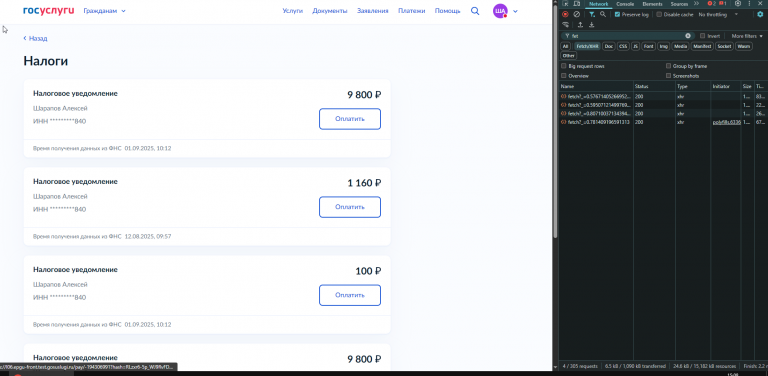The height and width of the screenshot is (376, 768).
Task: Open network conditions wifi icon
Action: 565,25
